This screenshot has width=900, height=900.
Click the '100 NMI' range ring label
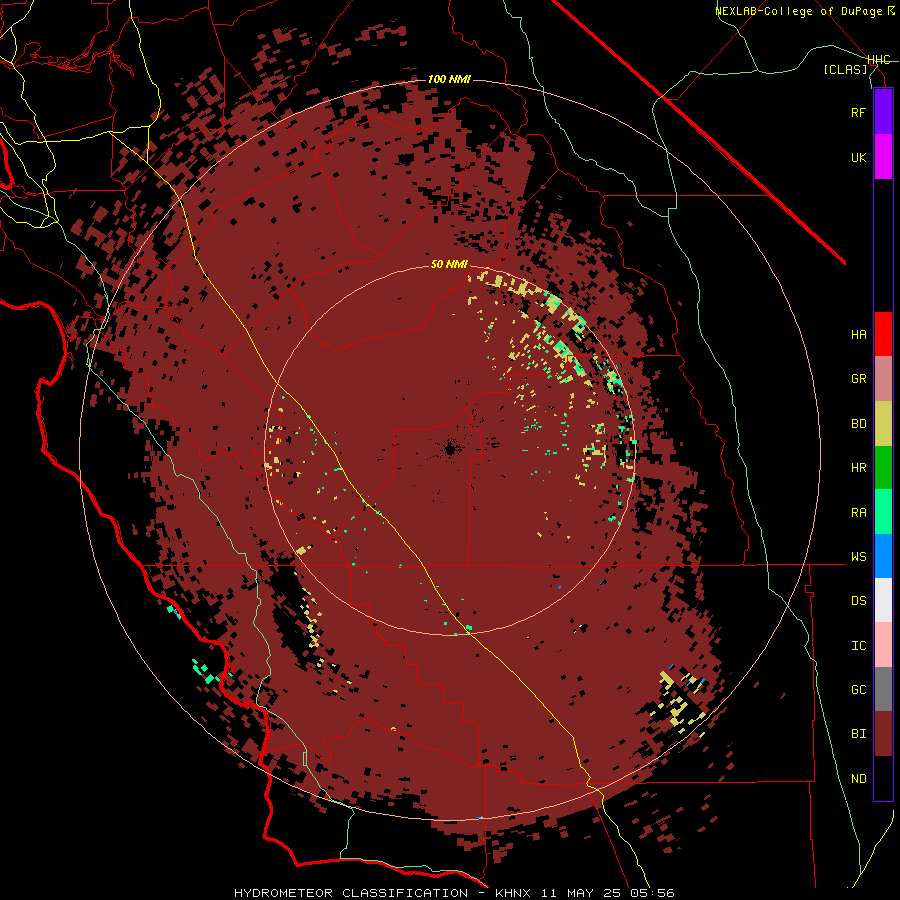pos(449,79)
